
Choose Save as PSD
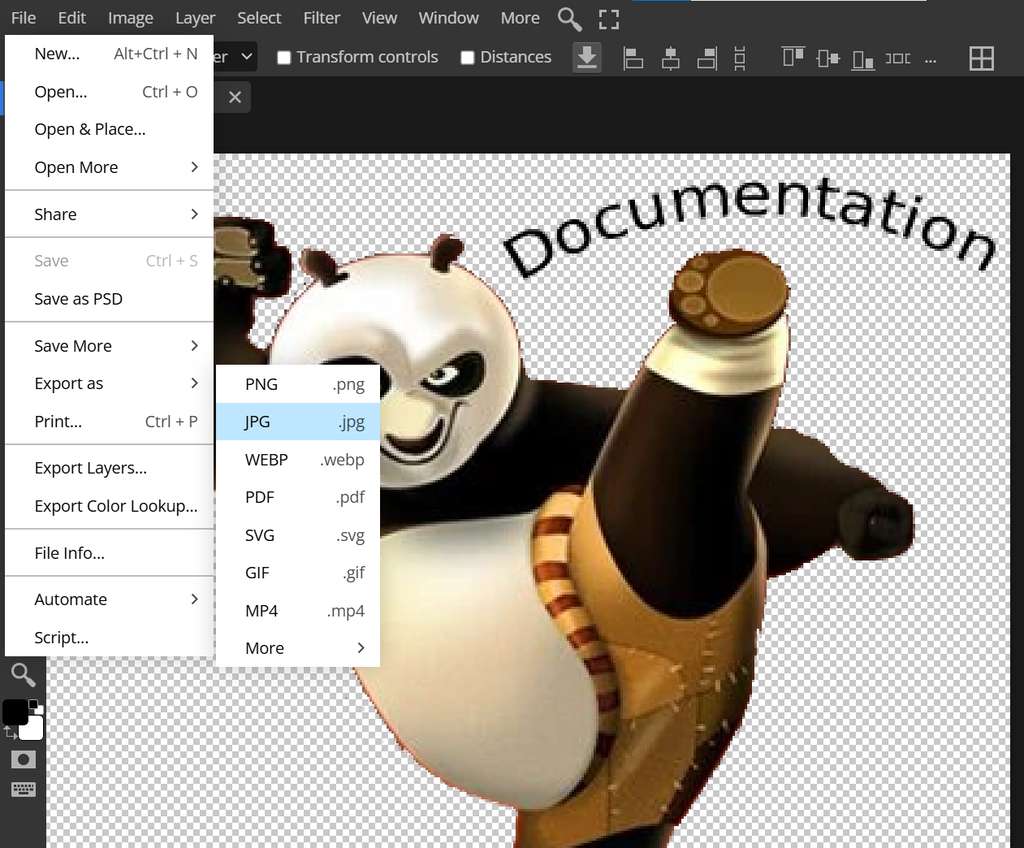109,299
